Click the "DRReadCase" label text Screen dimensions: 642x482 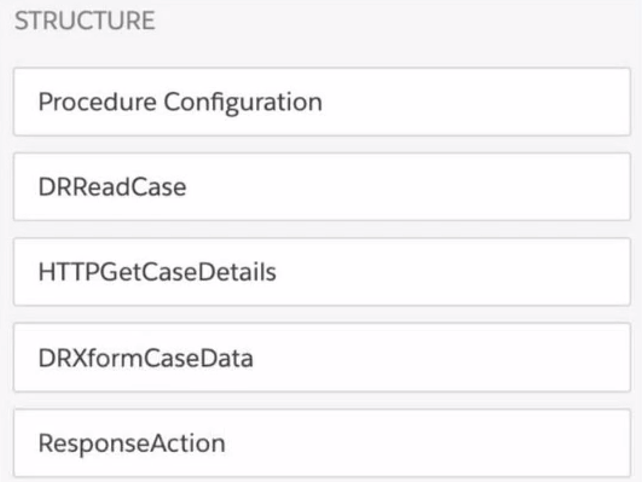[x=112, y=186]
